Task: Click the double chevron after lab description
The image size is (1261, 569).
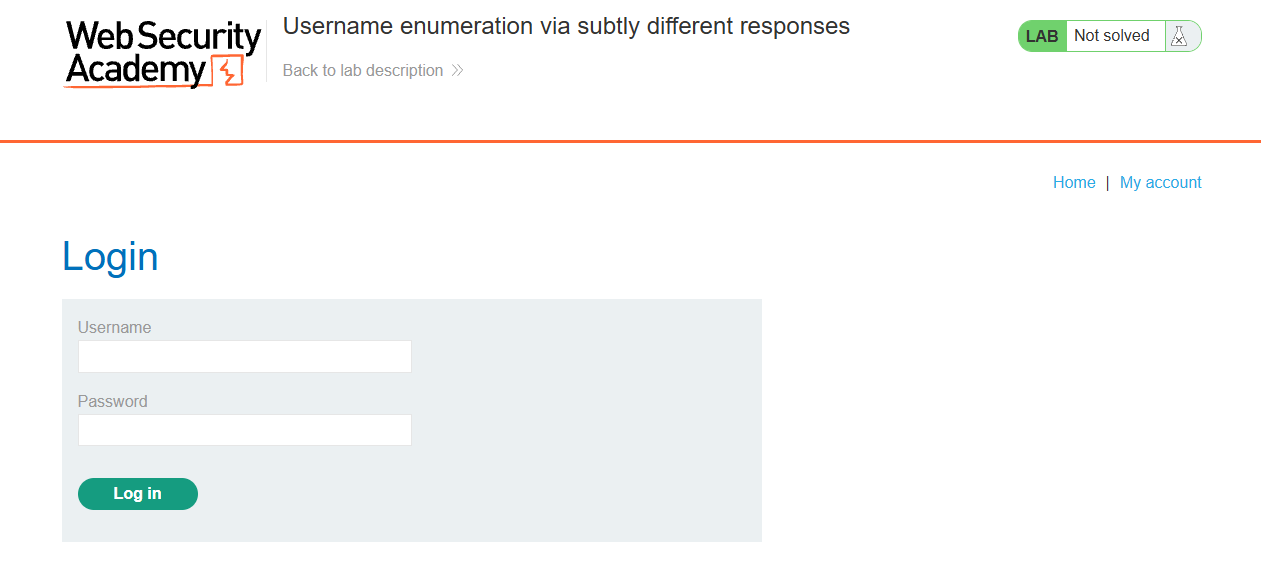Action: 457,71
